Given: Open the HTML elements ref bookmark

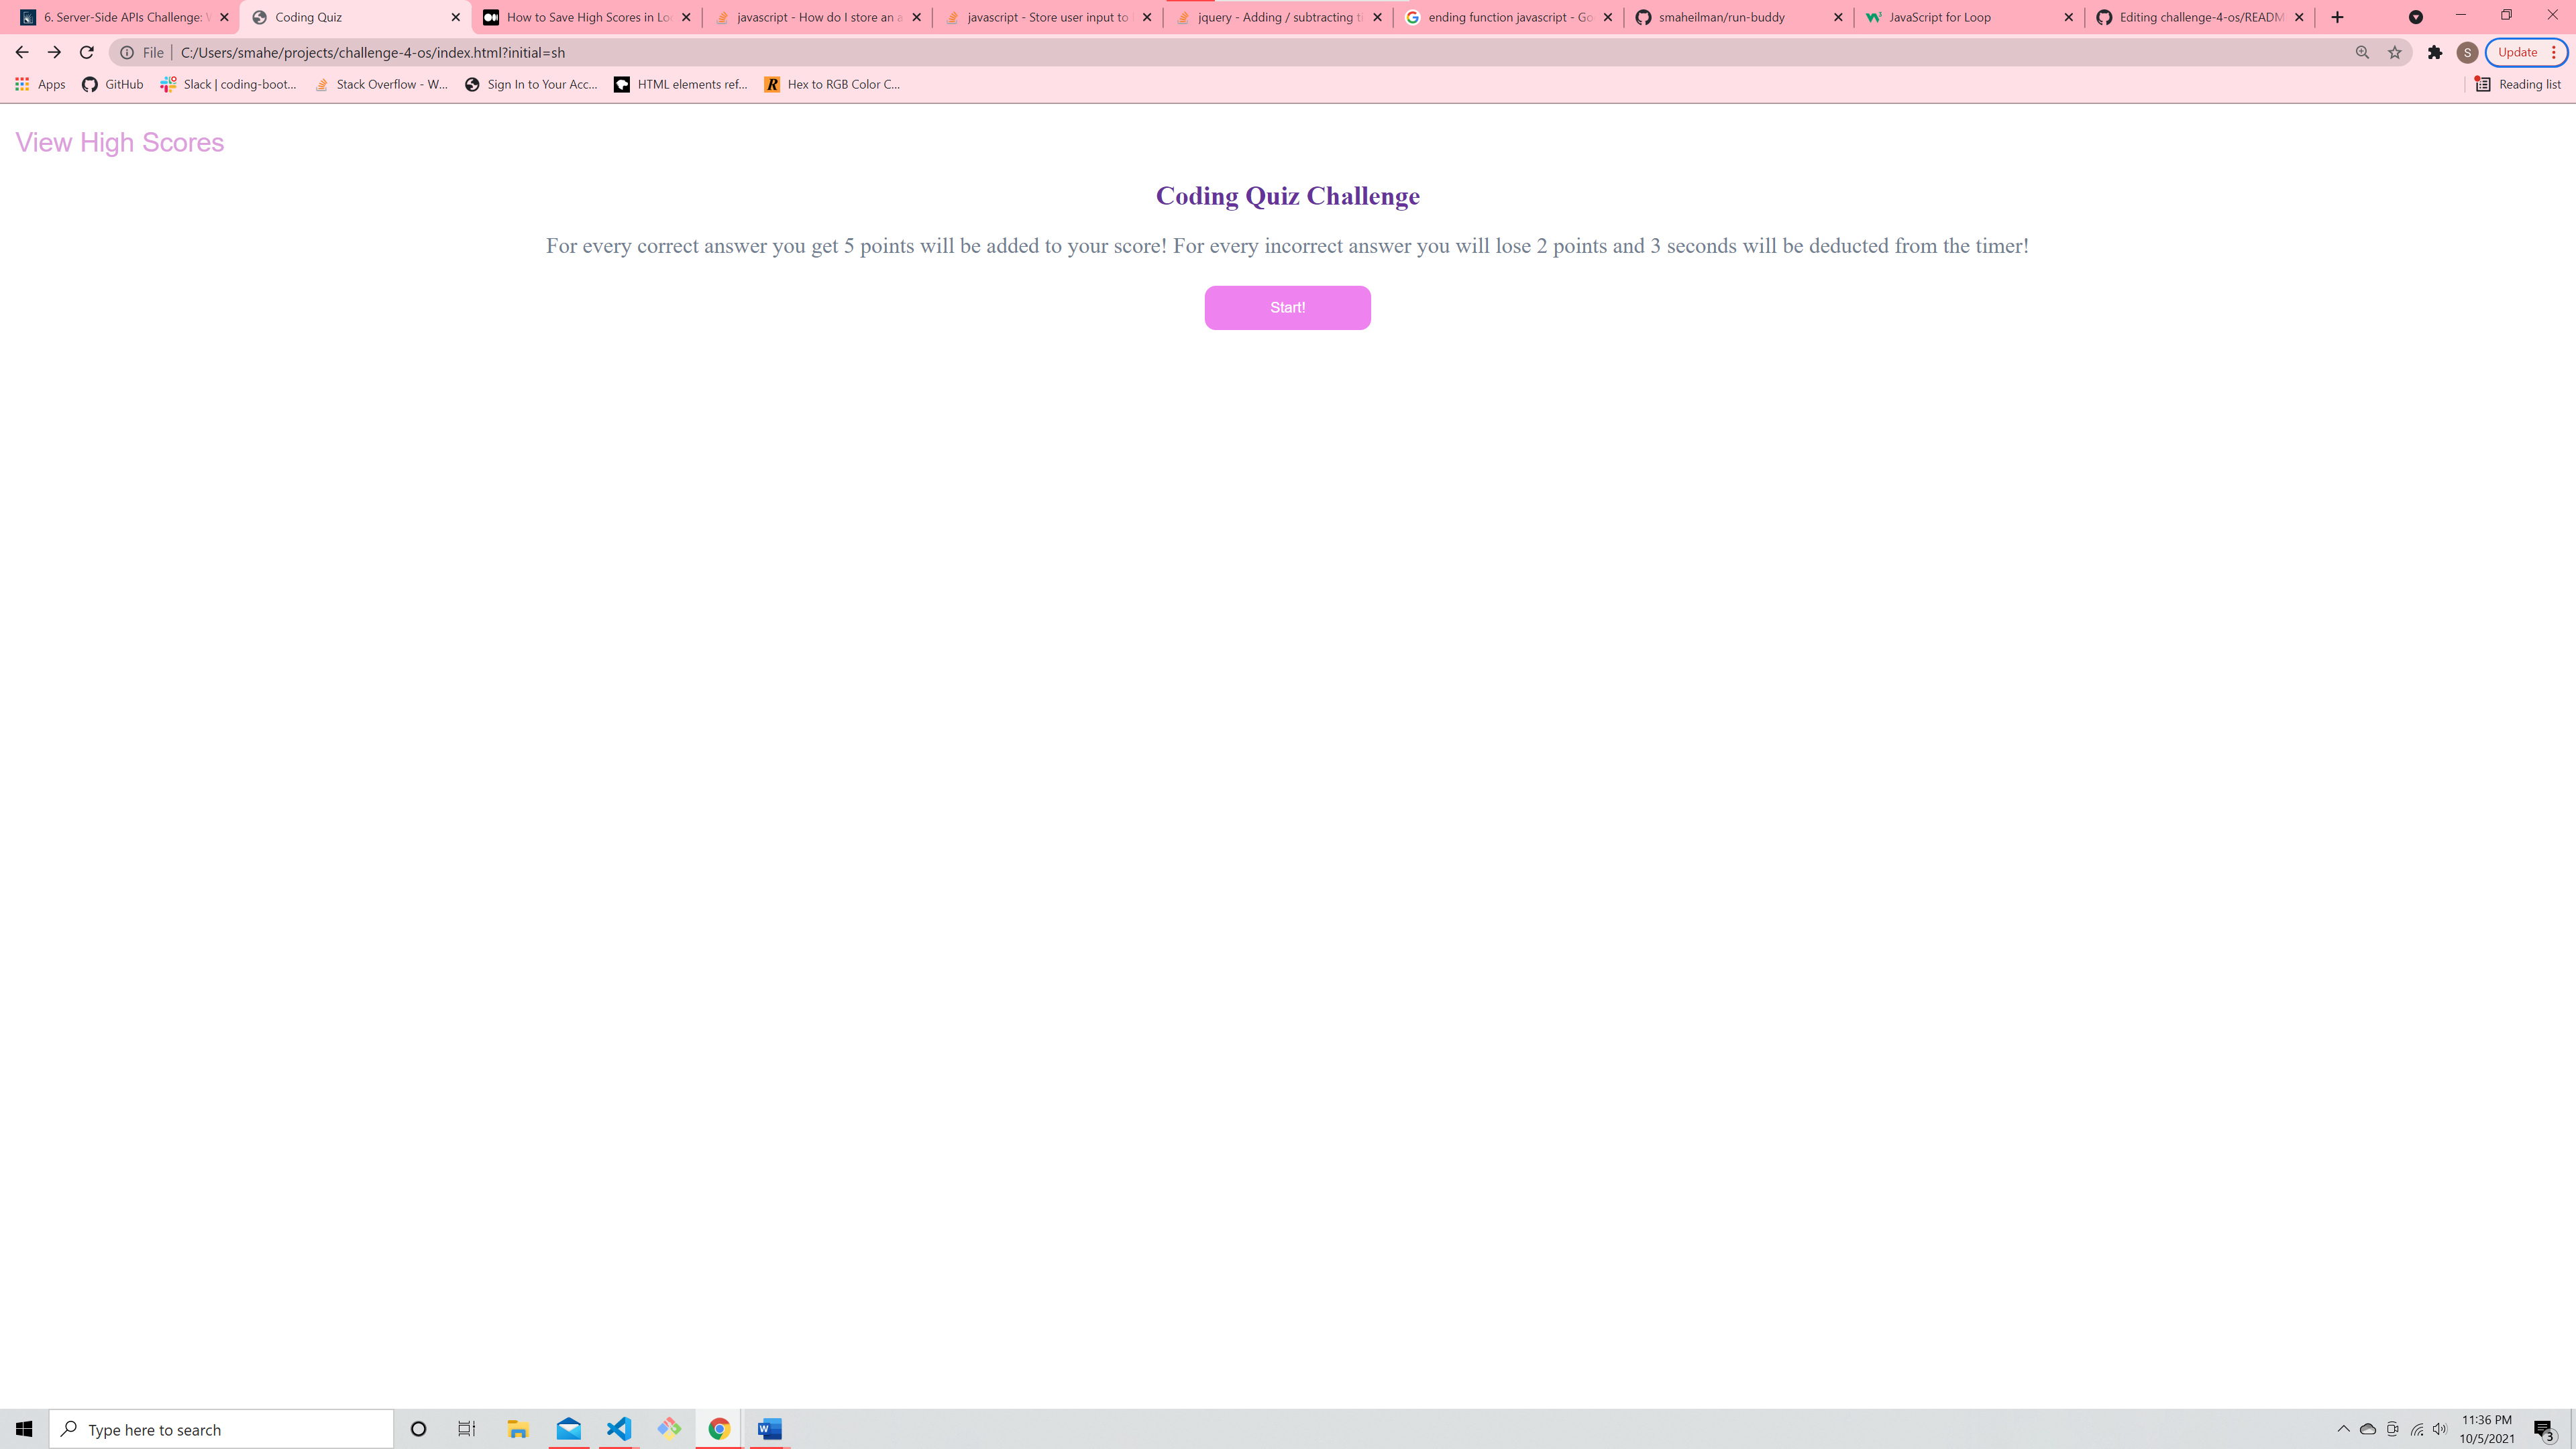Looking at the screenshot, I should (x=681, y=84).
